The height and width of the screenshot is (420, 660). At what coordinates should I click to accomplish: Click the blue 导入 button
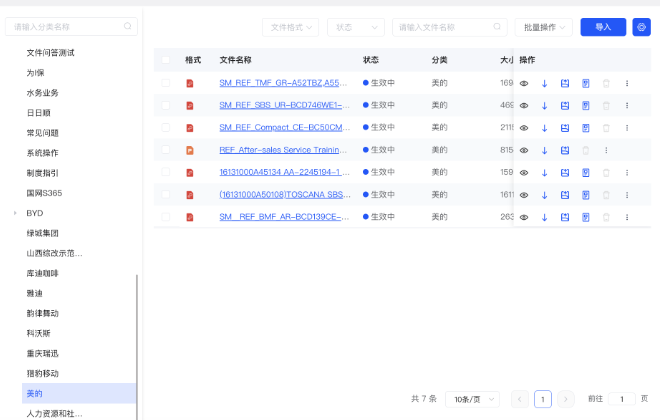tap(603, 27)
